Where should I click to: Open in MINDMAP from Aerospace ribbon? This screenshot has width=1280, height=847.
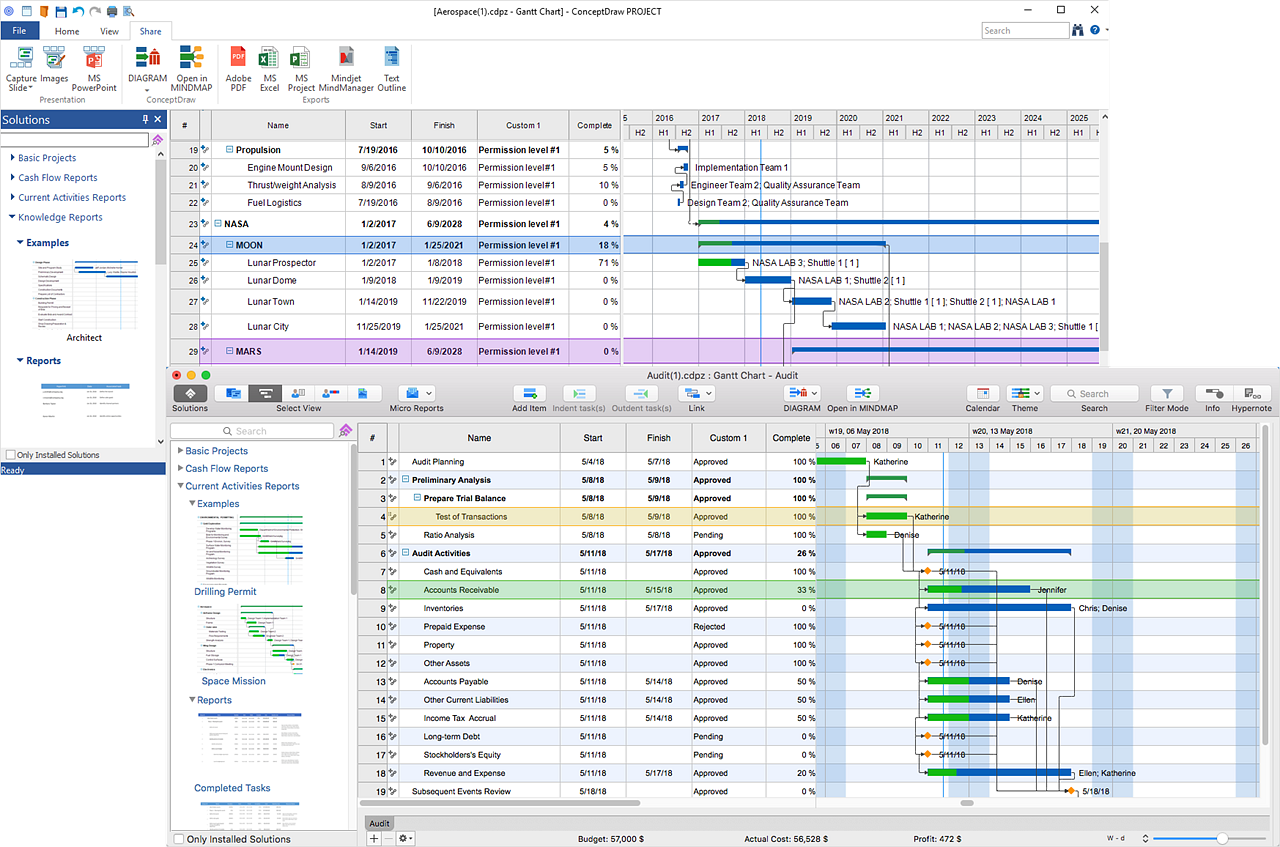pyautogui.click(x=191, y=68)
